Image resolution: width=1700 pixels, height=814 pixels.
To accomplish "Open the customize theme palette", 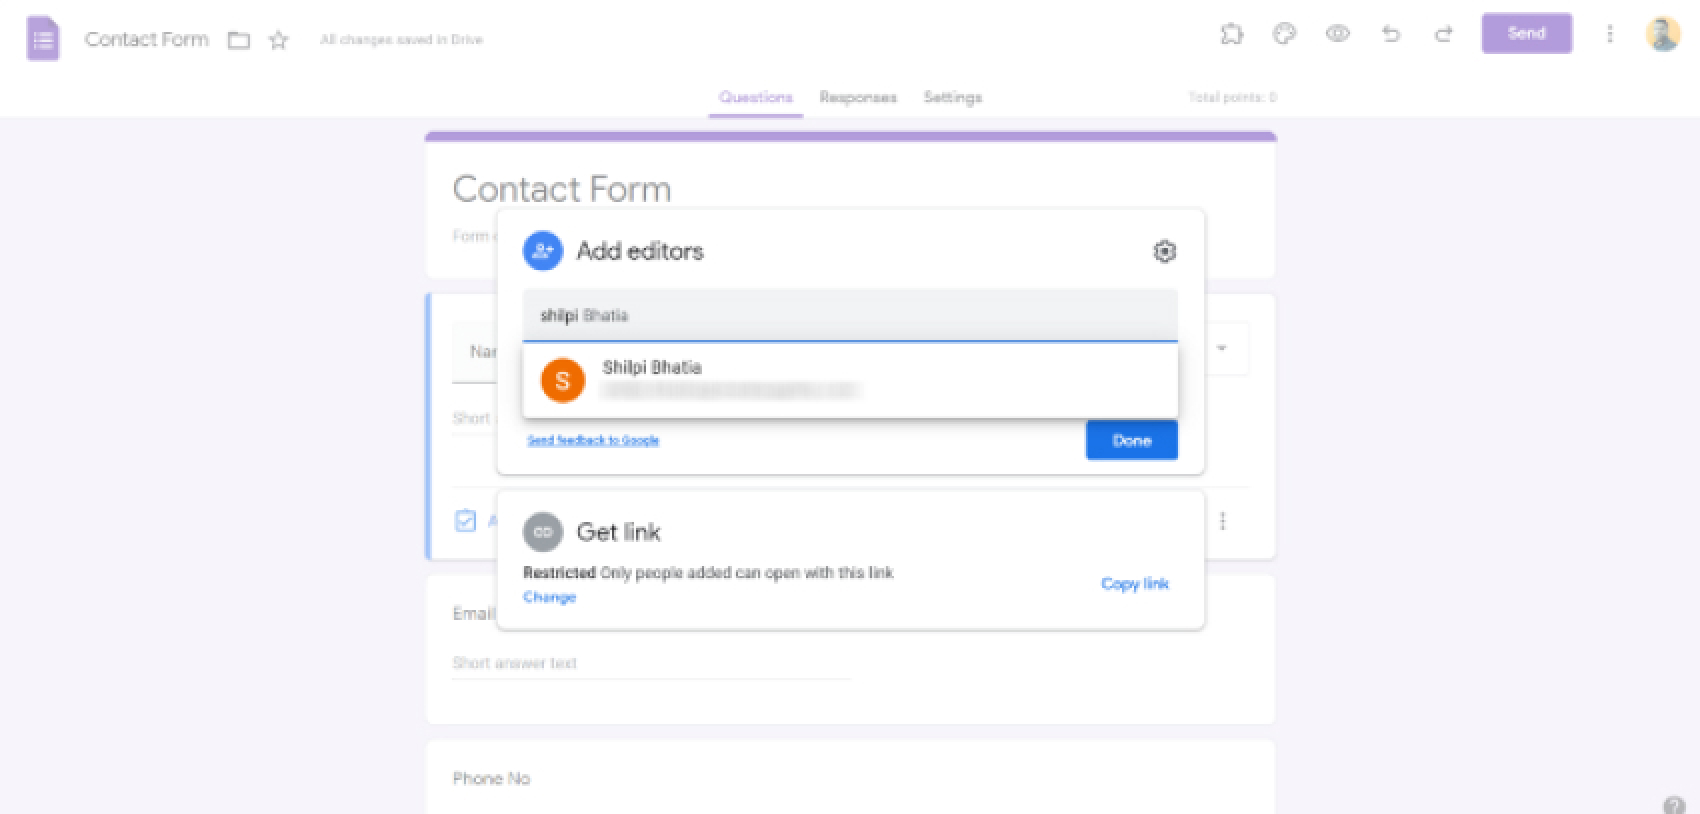I will point(1284,34).
